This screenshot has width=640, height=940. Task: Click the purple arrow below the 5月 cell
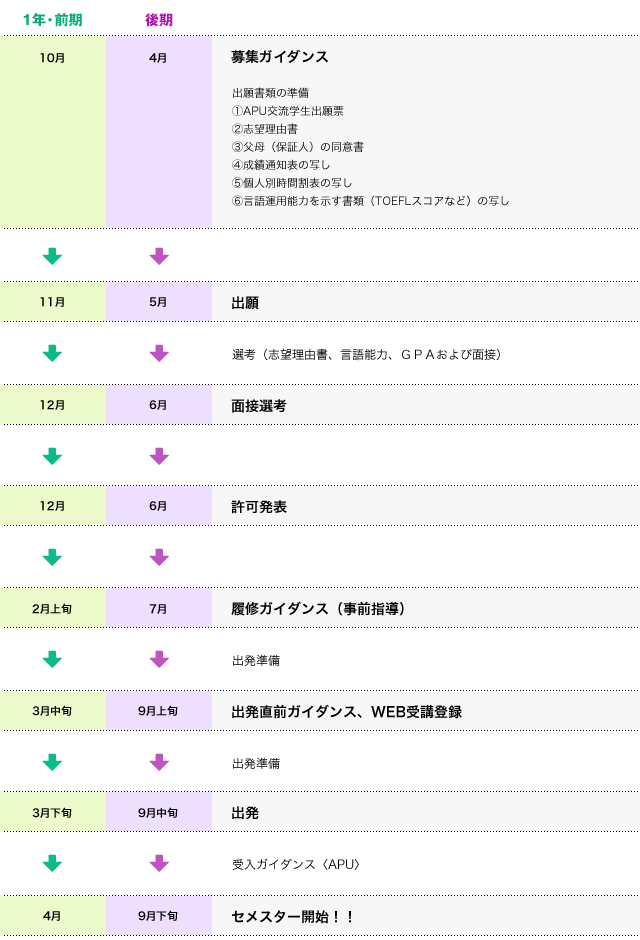[x=158, y=353]
